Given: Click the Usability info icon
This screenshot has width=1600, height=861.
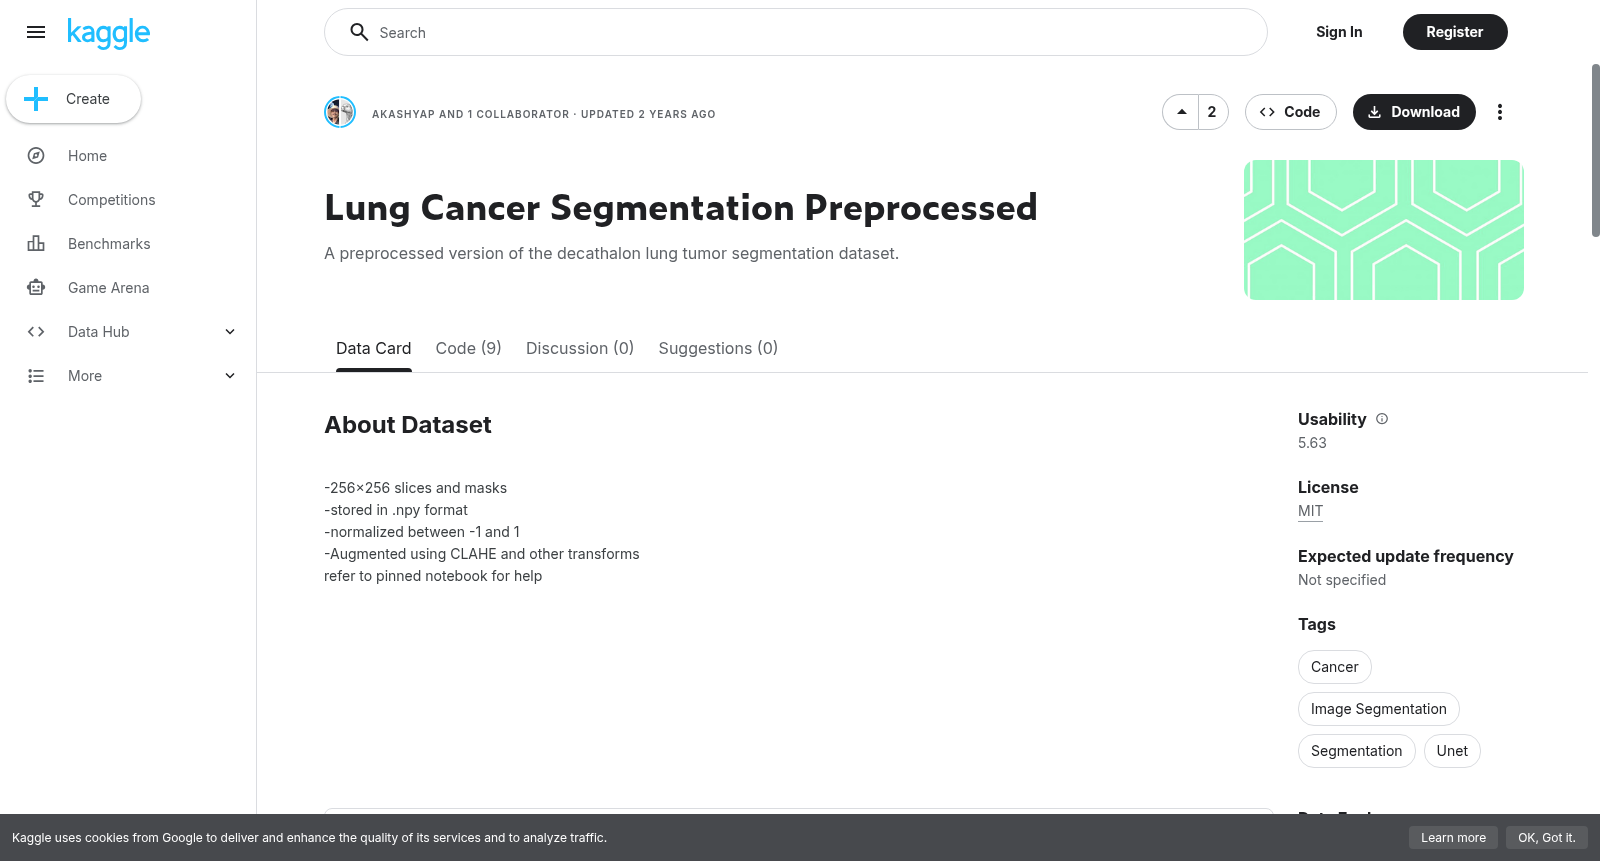Looking at the screenshot, I should [1382, 419].
